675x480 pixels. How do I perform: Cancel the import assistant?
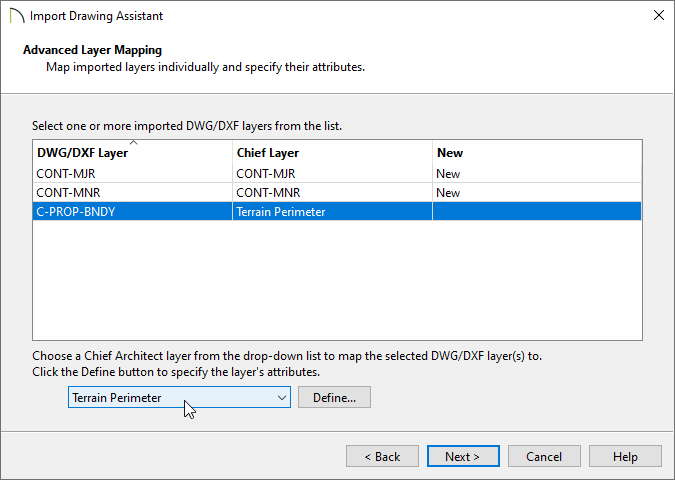coord(544,456)
